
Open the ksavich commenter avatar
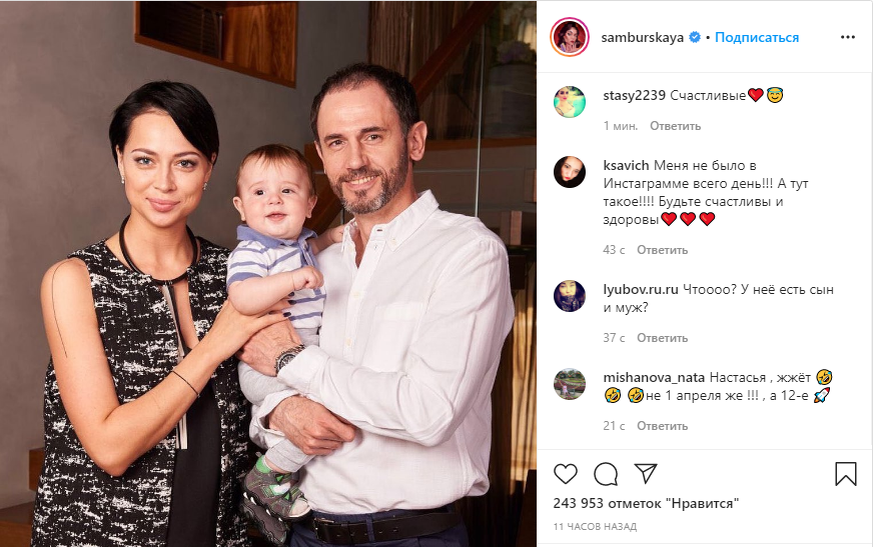tap(569, 172)
